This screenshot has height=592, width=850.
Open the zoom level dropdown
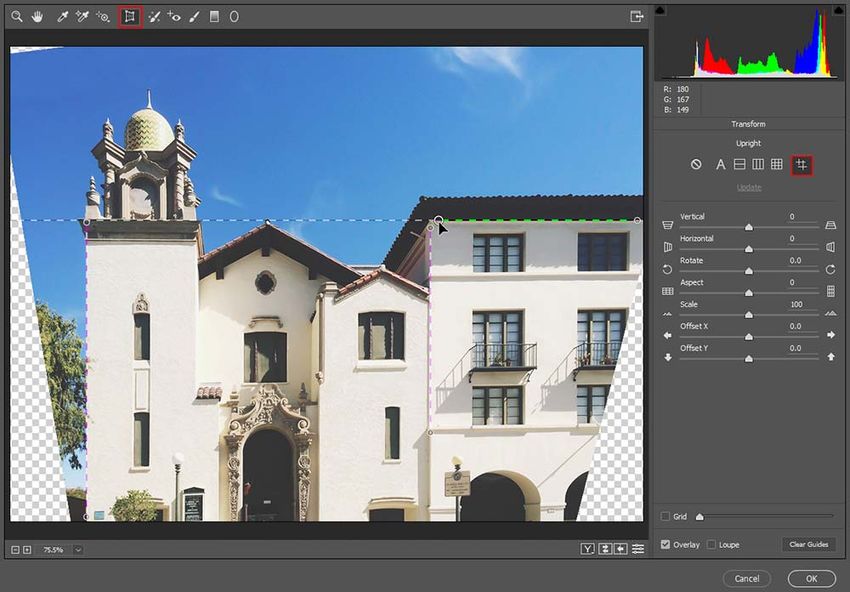click(78, 550)
